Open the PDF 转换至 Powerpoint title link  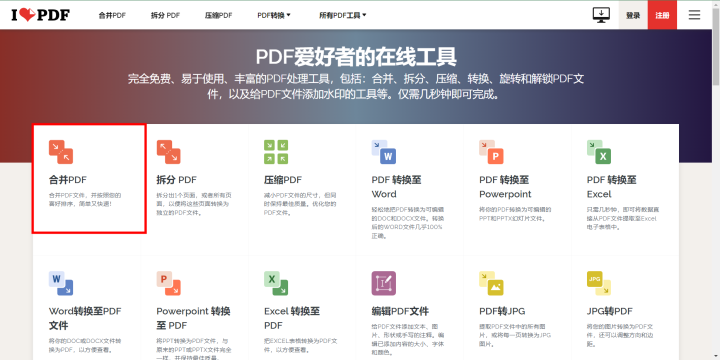tap(505, 187)
